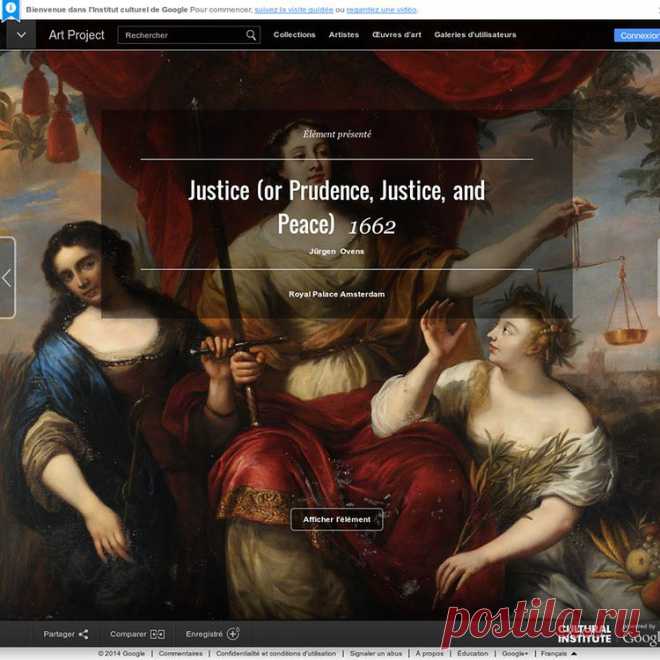660x660 pixels.
Task: Click the plus circle icon beside Enregistré
Action: 233,633
